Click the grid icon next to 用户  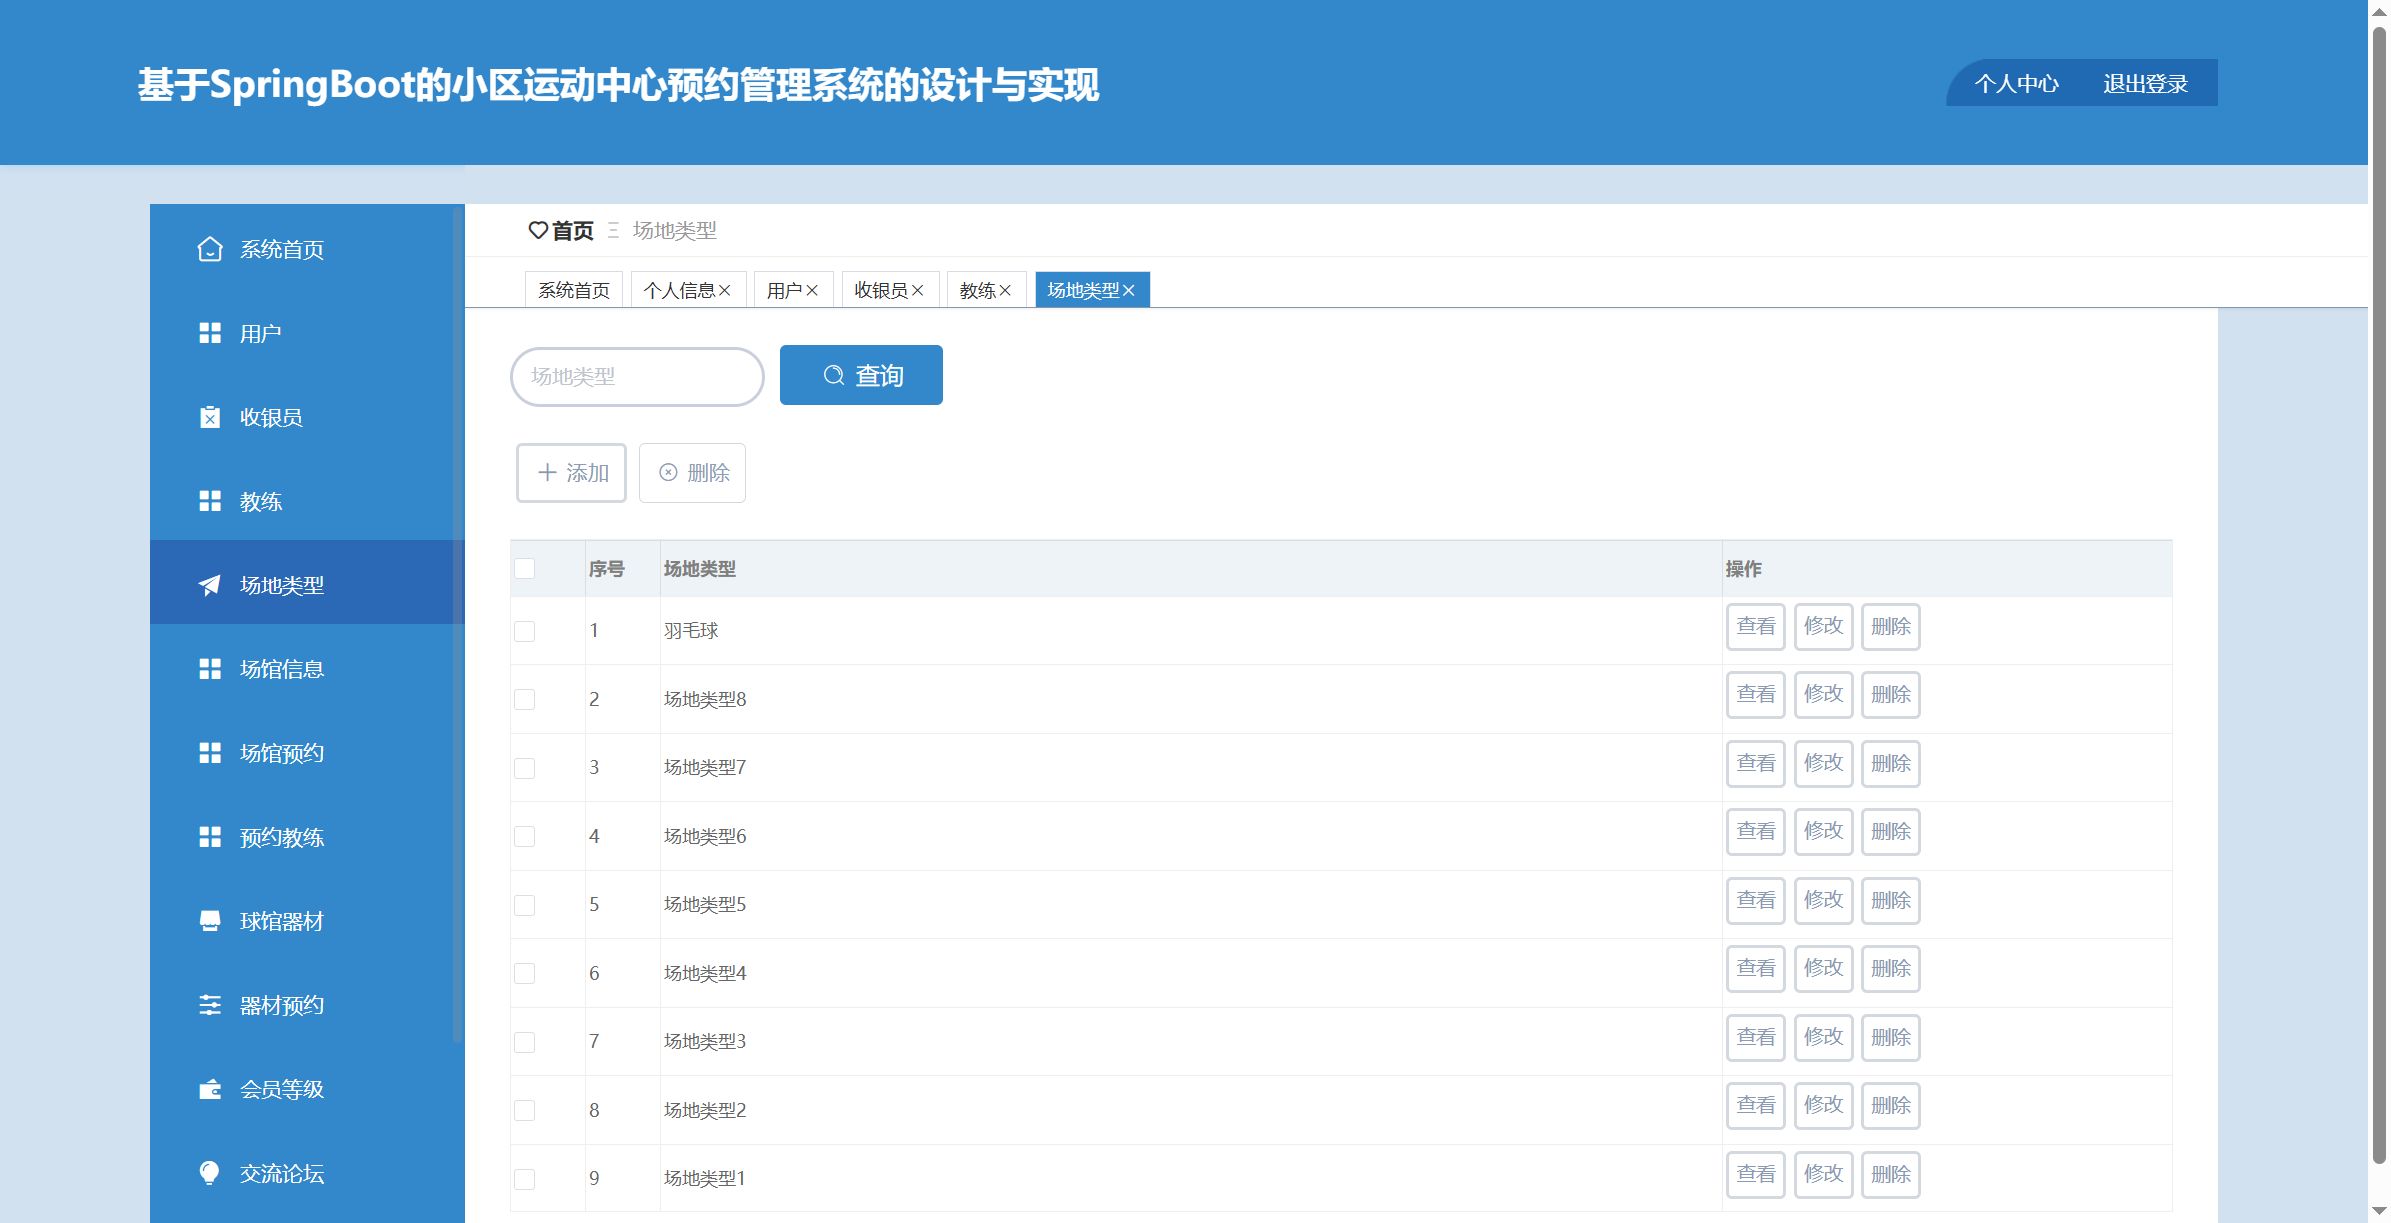coord(210,333)
